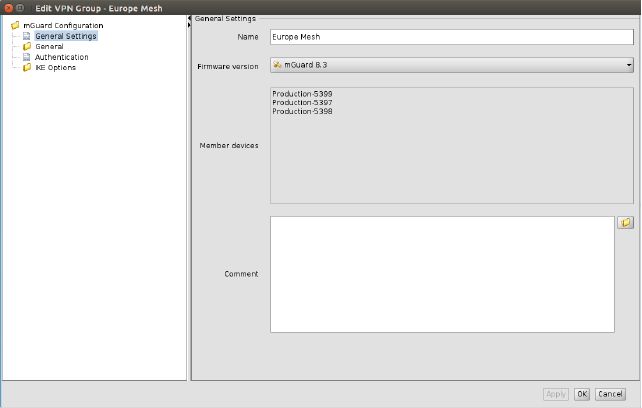Click the General Settings panel heading

225,18
